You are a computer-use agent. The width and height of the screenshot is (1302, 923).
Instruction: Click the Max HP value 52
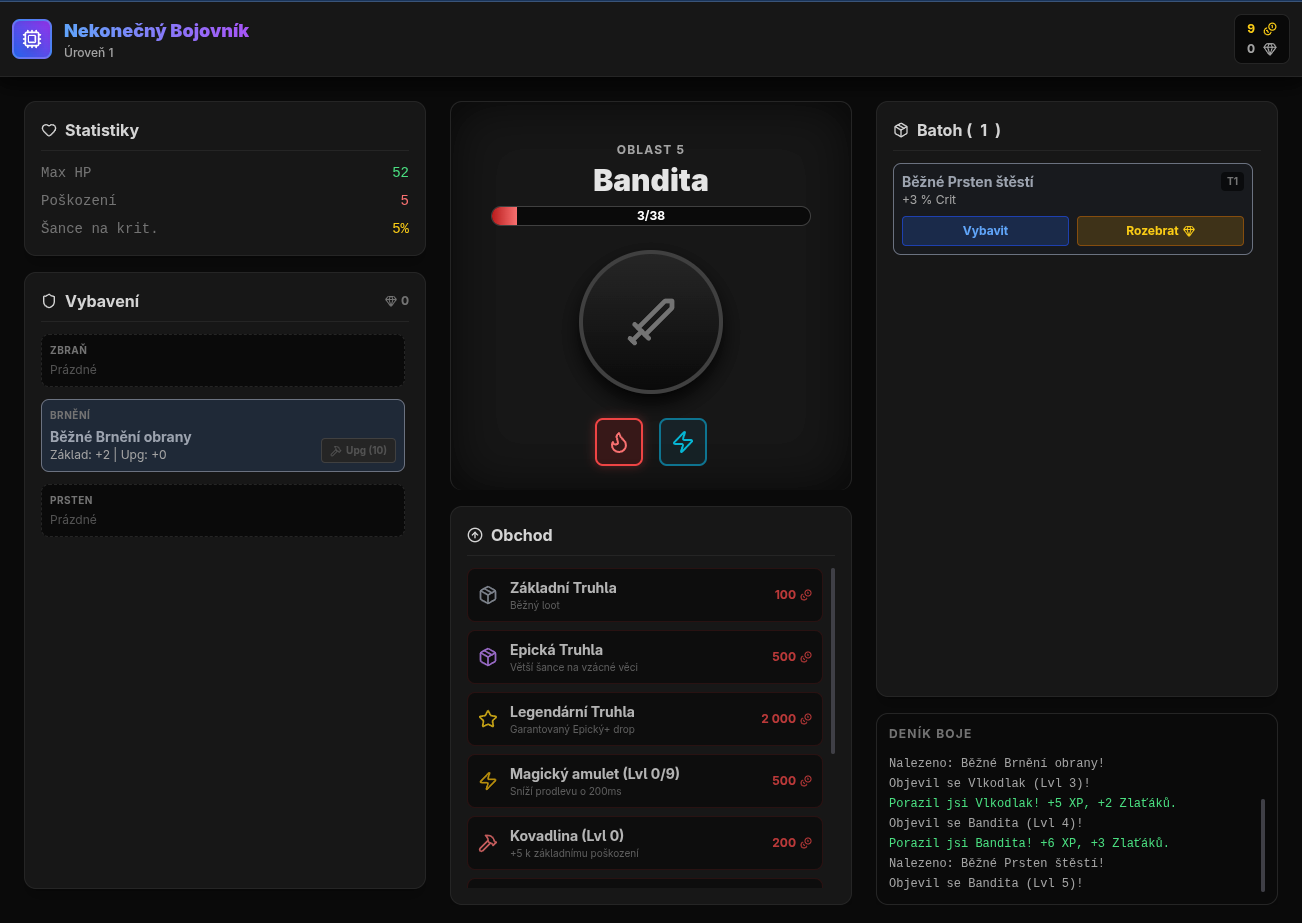coord(401,172)
